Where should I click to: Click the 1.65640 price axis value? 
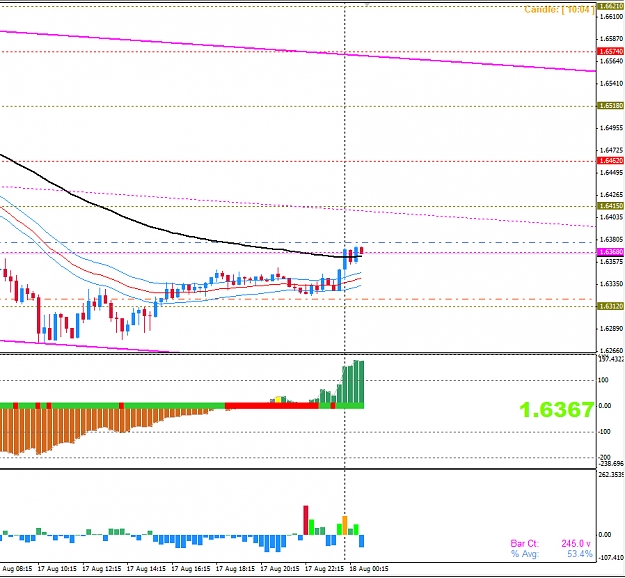tap(611, 61)
